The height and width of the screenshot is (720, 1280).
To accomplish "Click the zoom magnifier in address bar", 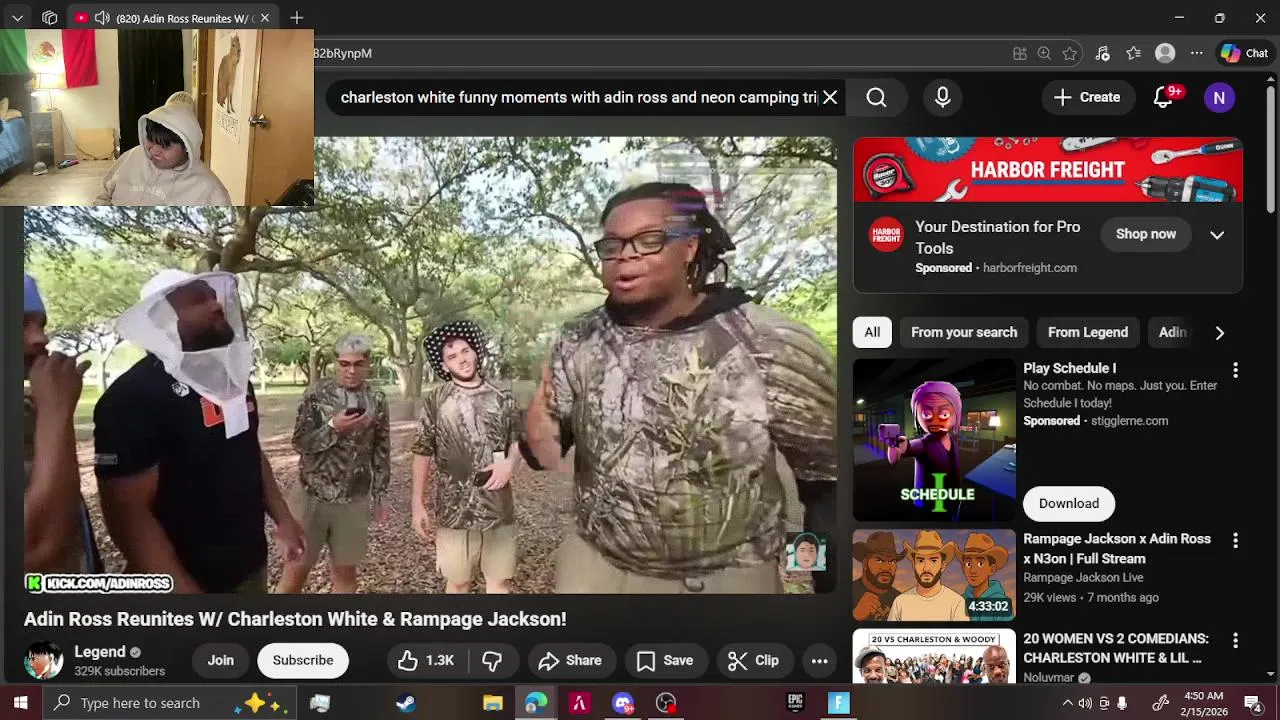I will (x=1044, y=53).
